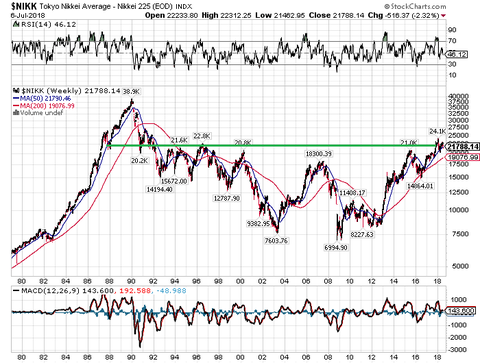
Task: Click the 143.600 MACD tag on the right axis
Action: click(x=460, y=311)
